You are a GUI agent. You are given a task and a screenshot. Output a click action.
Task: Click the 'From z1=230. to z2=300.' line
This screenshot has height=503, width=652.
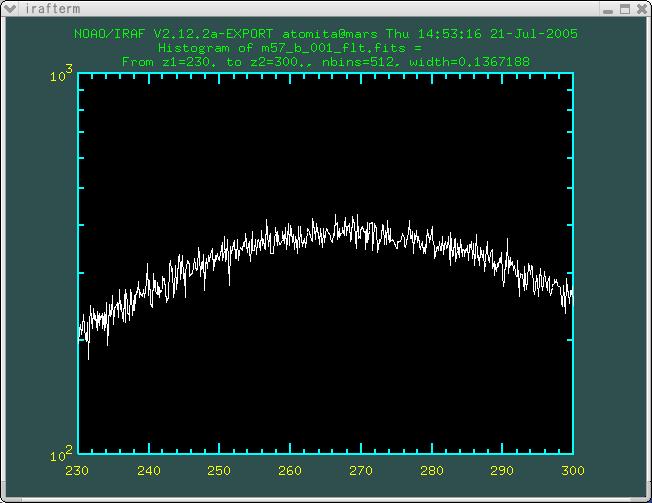click(217, 62)
